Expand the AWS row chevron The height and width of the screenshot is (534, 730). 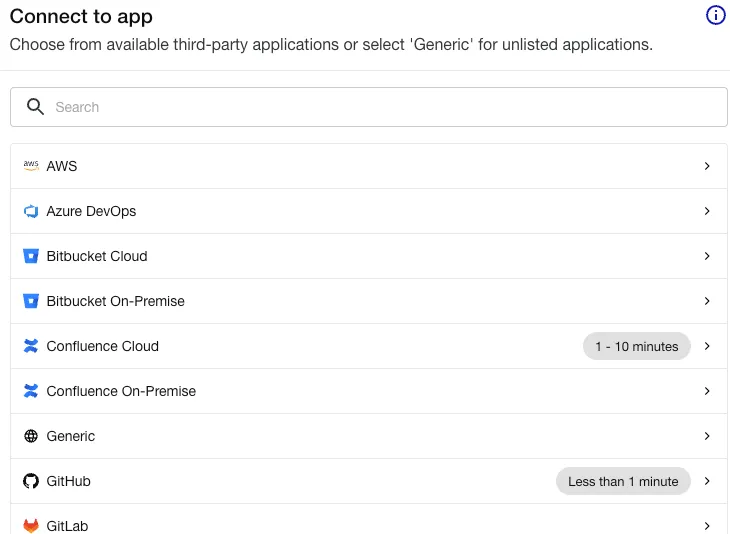coord(707,166)
